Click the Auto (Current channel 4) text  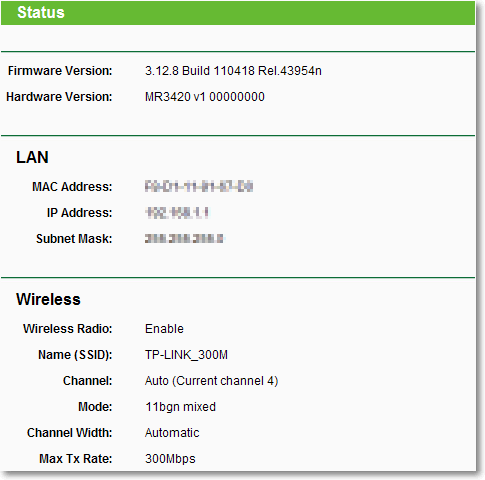coord(212,381)
